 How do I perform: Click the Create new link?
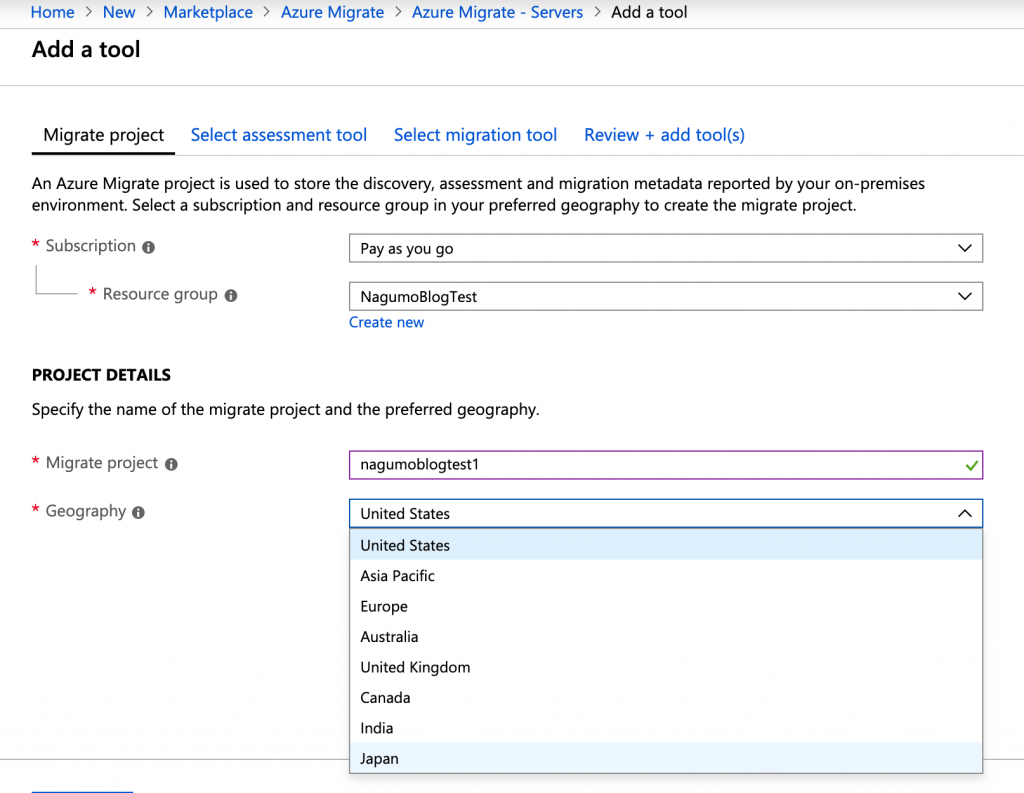point(387,322)
